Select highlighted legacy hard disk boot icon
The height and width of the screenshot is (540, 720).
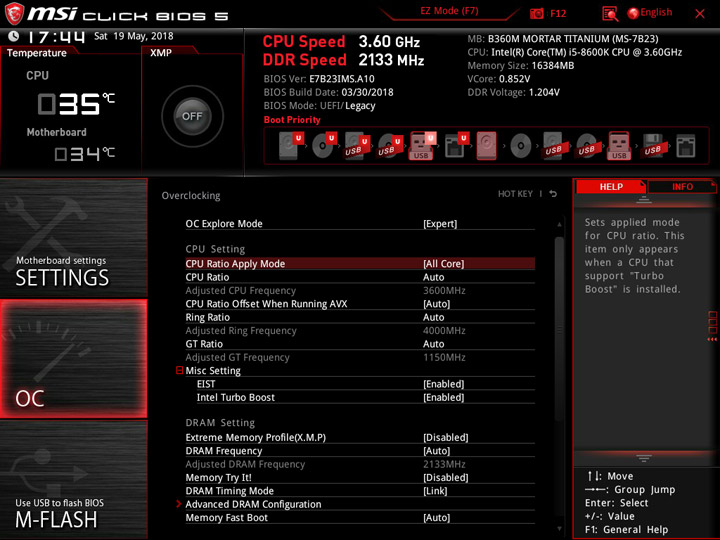click(x=486, y=146)
